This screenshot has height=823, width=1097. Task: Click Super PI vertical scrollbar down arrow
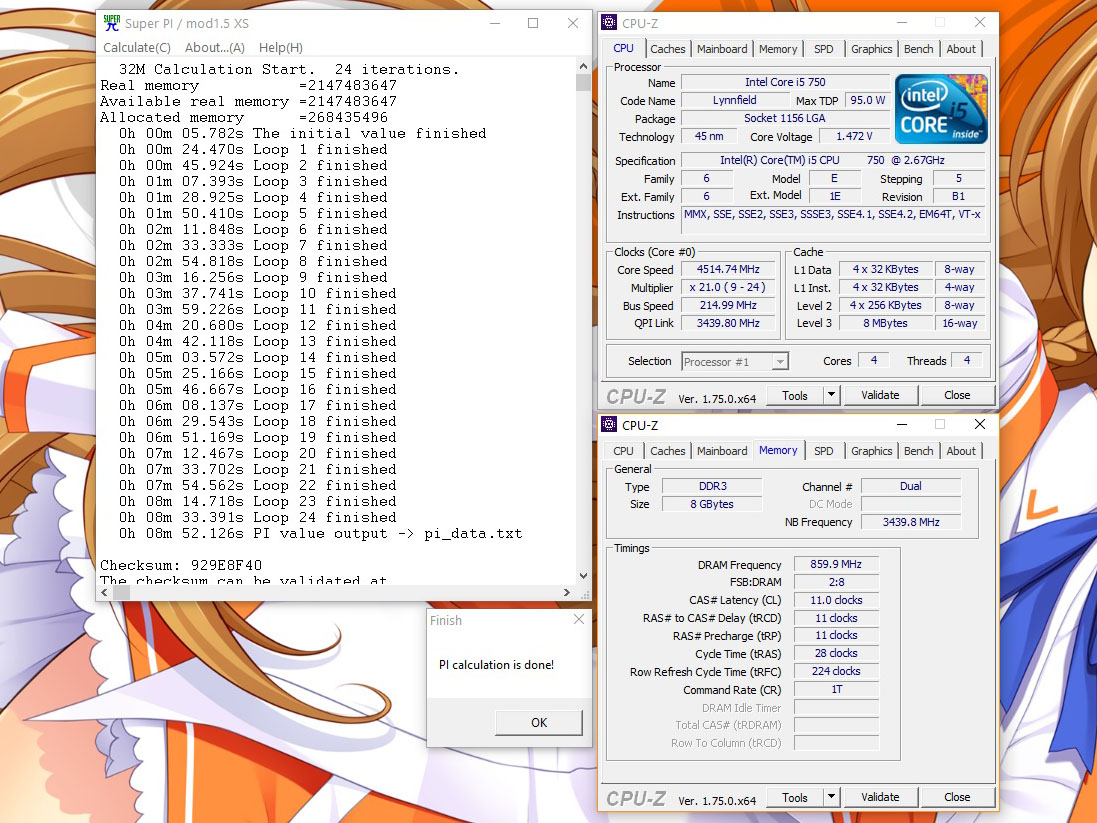583,576
